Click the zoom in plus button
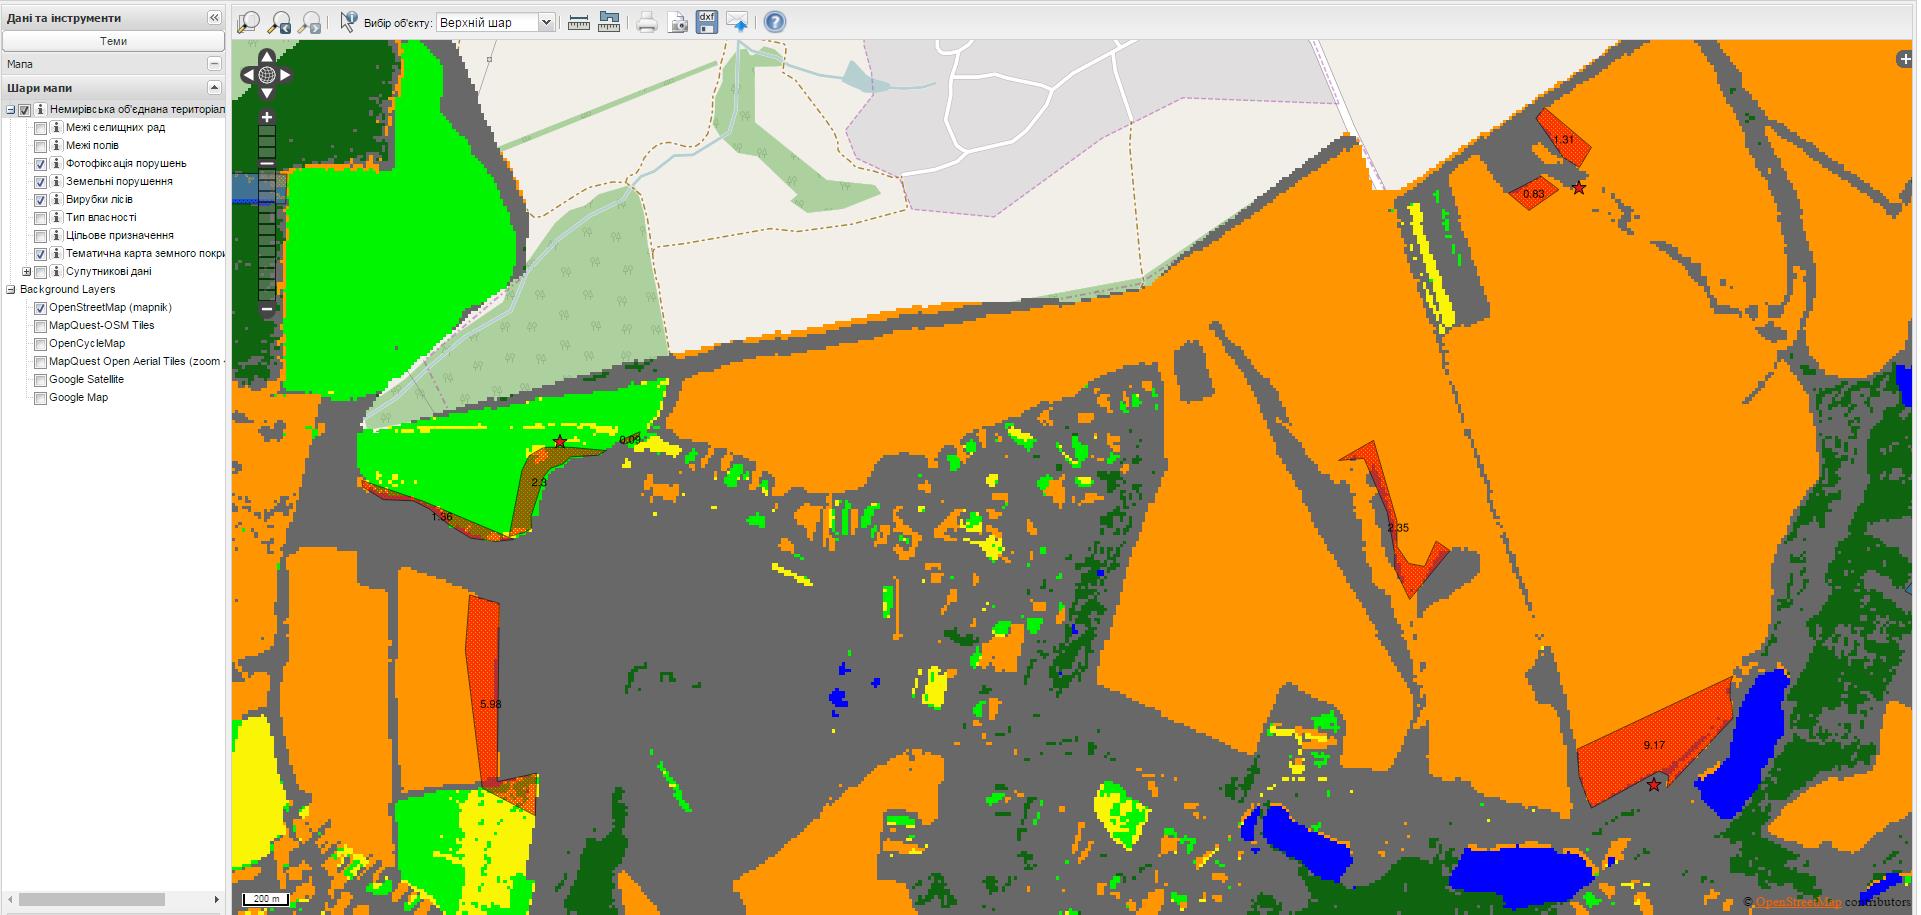 click(x=267, y=118)
